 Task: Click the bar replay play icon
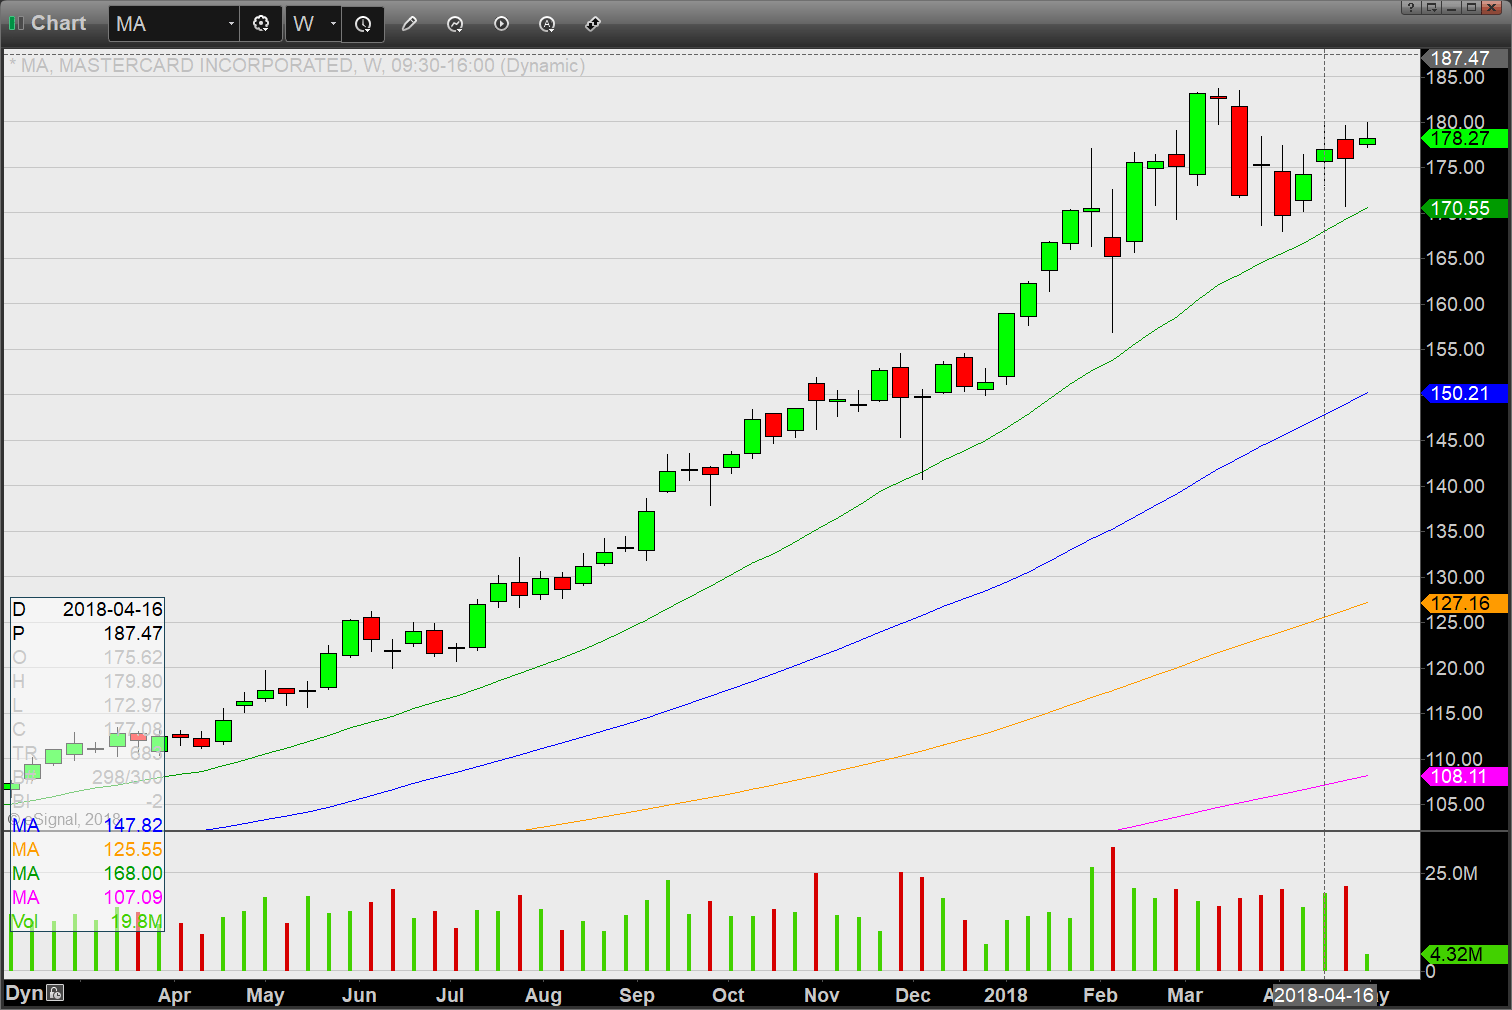click(501, 23)
